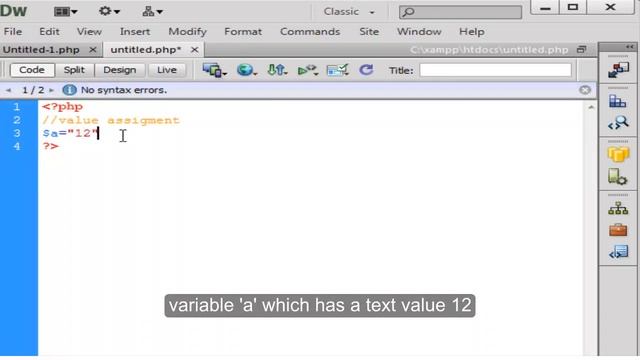
Task: Open the Snippets panel icon
Action: pyautogui.click(x=618, y=252)
